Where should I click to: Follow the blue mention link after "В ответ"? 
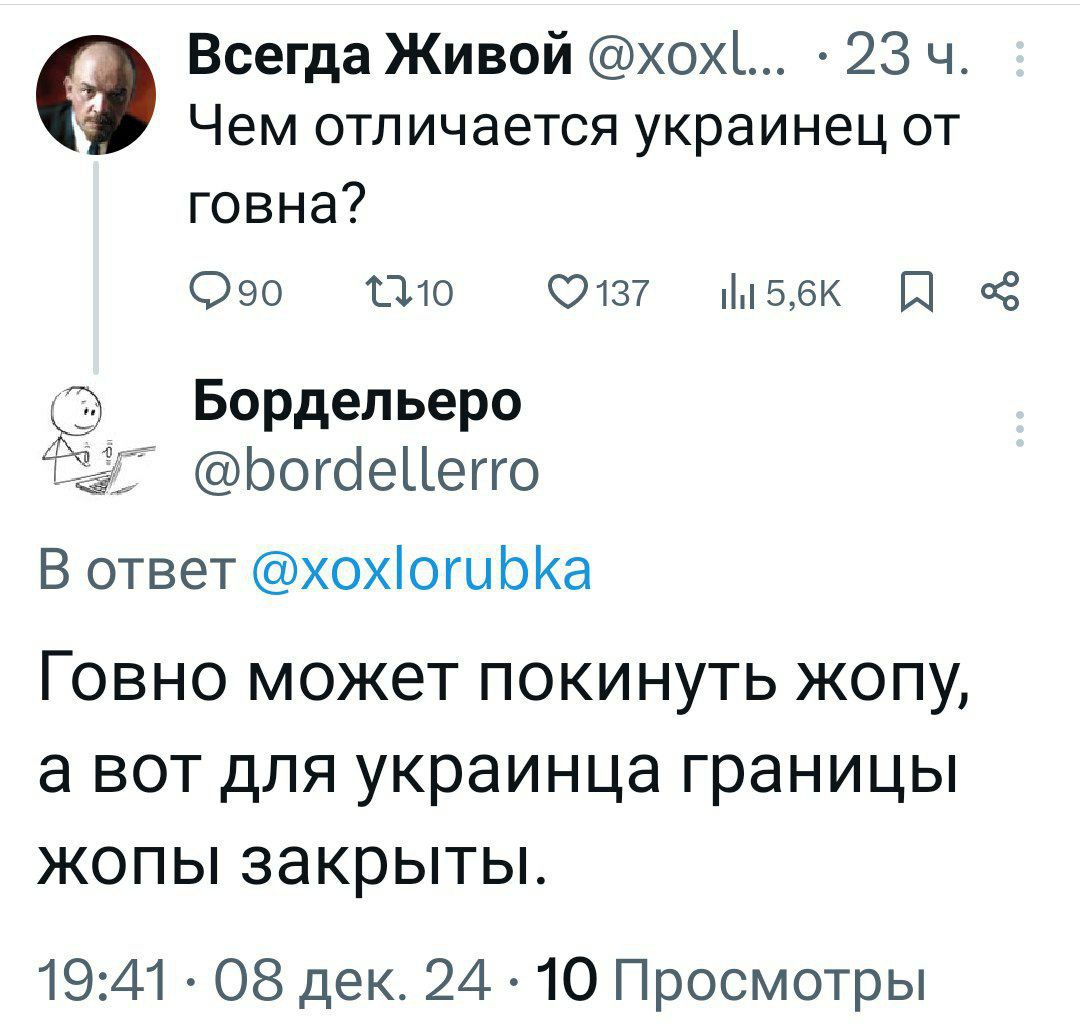[424, 572]
